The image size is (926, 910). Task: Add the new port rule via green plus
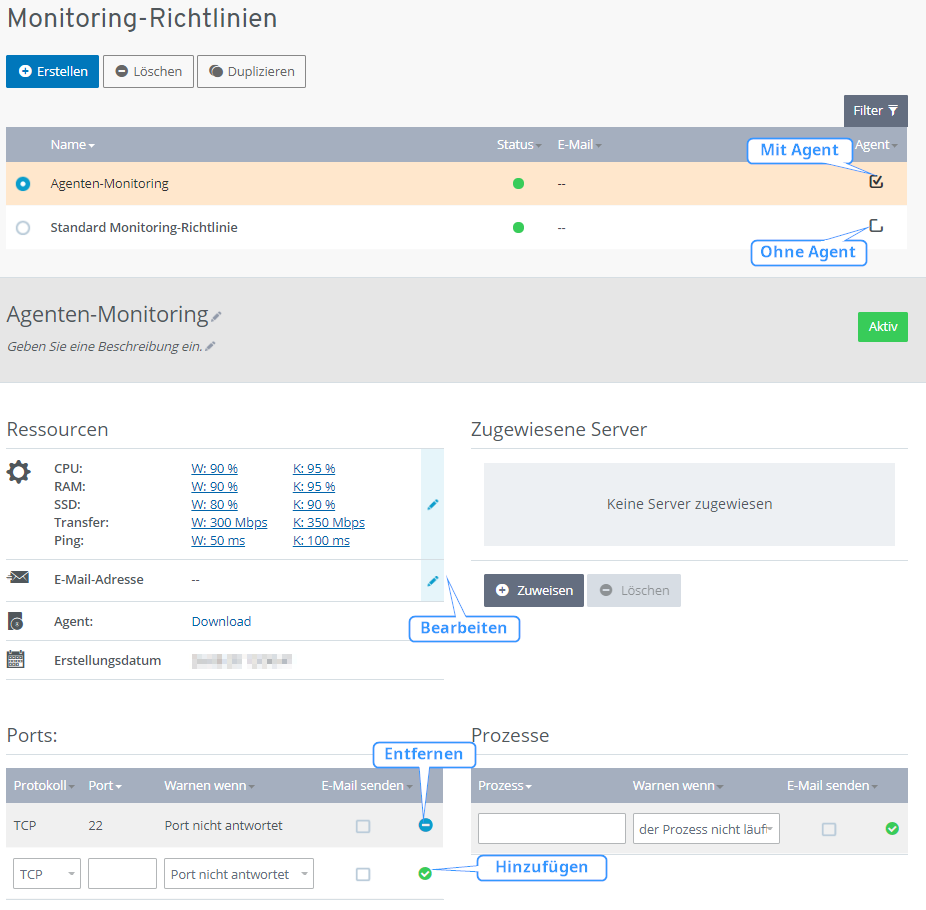tap(425, 873)
